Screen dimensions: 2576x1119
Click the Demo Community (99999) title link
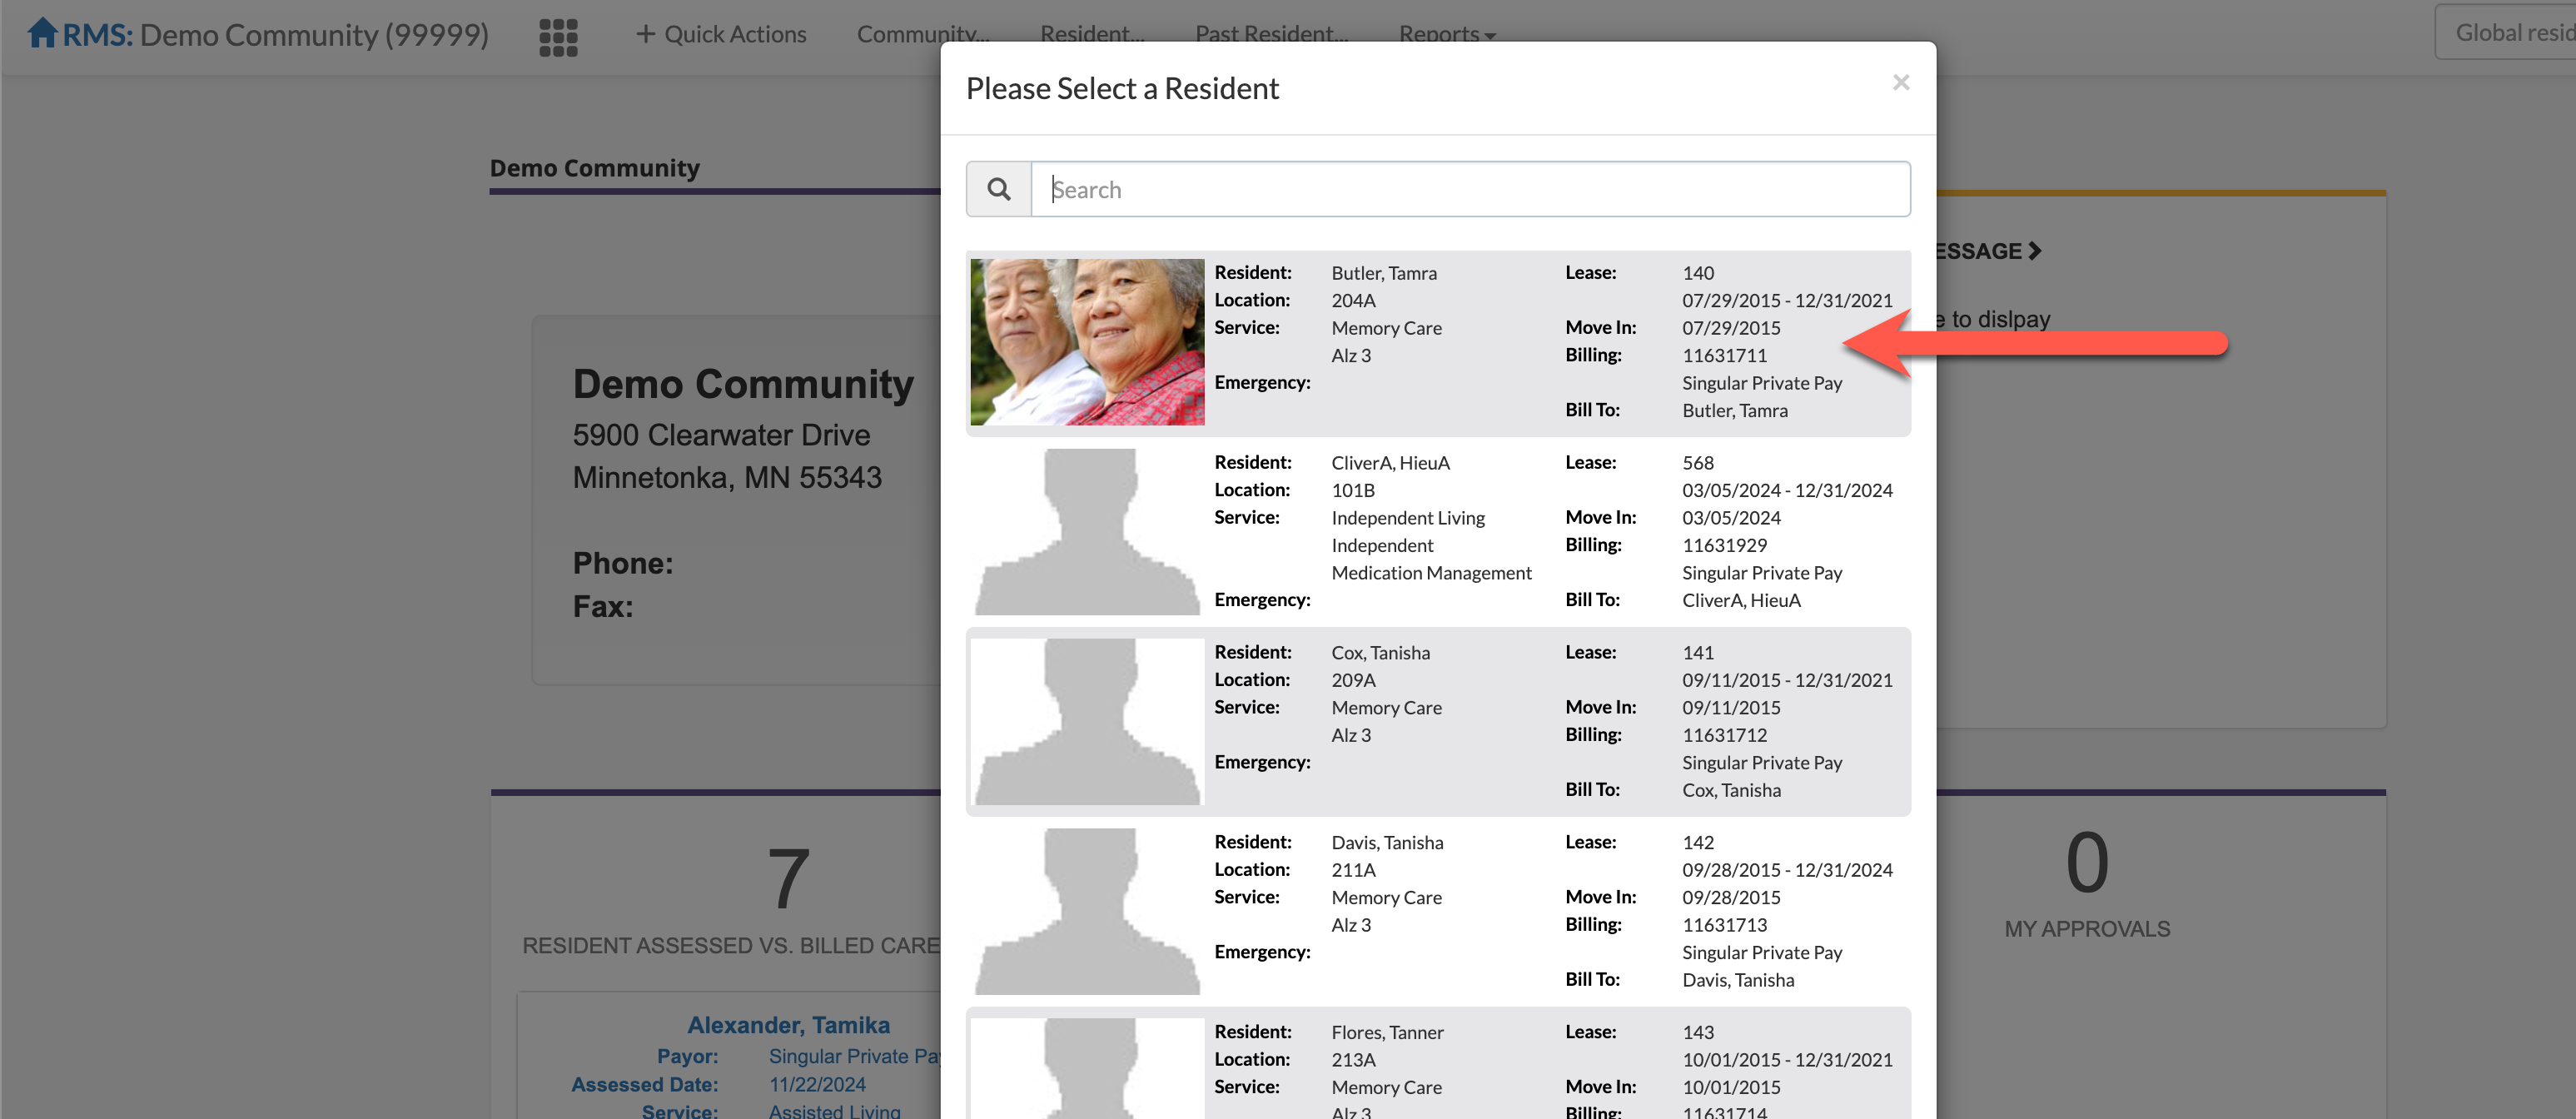click(x=313, y=35)
